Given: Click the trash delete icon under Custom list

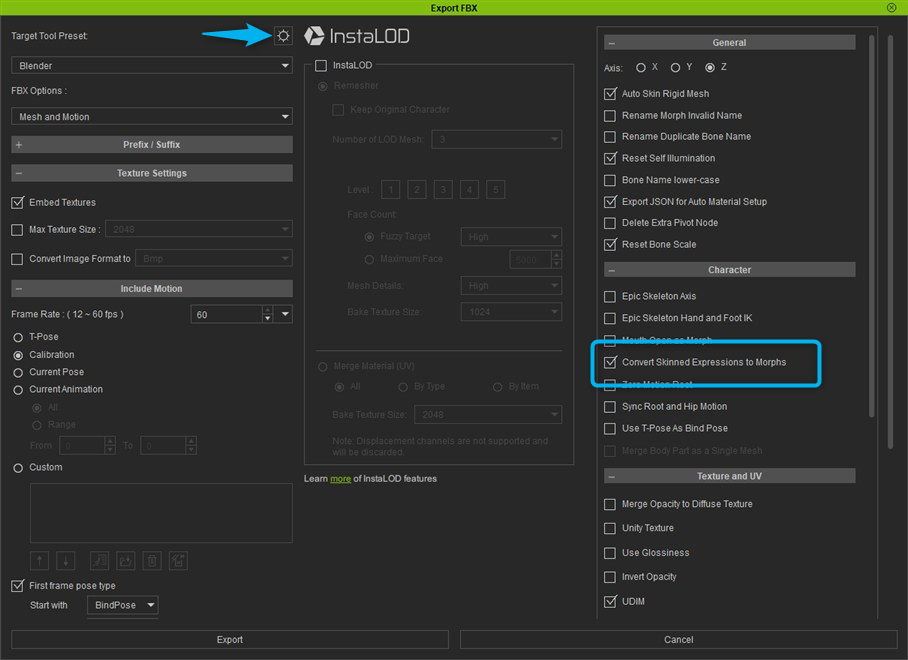Looking at the screenshot, I should [152, 560].
